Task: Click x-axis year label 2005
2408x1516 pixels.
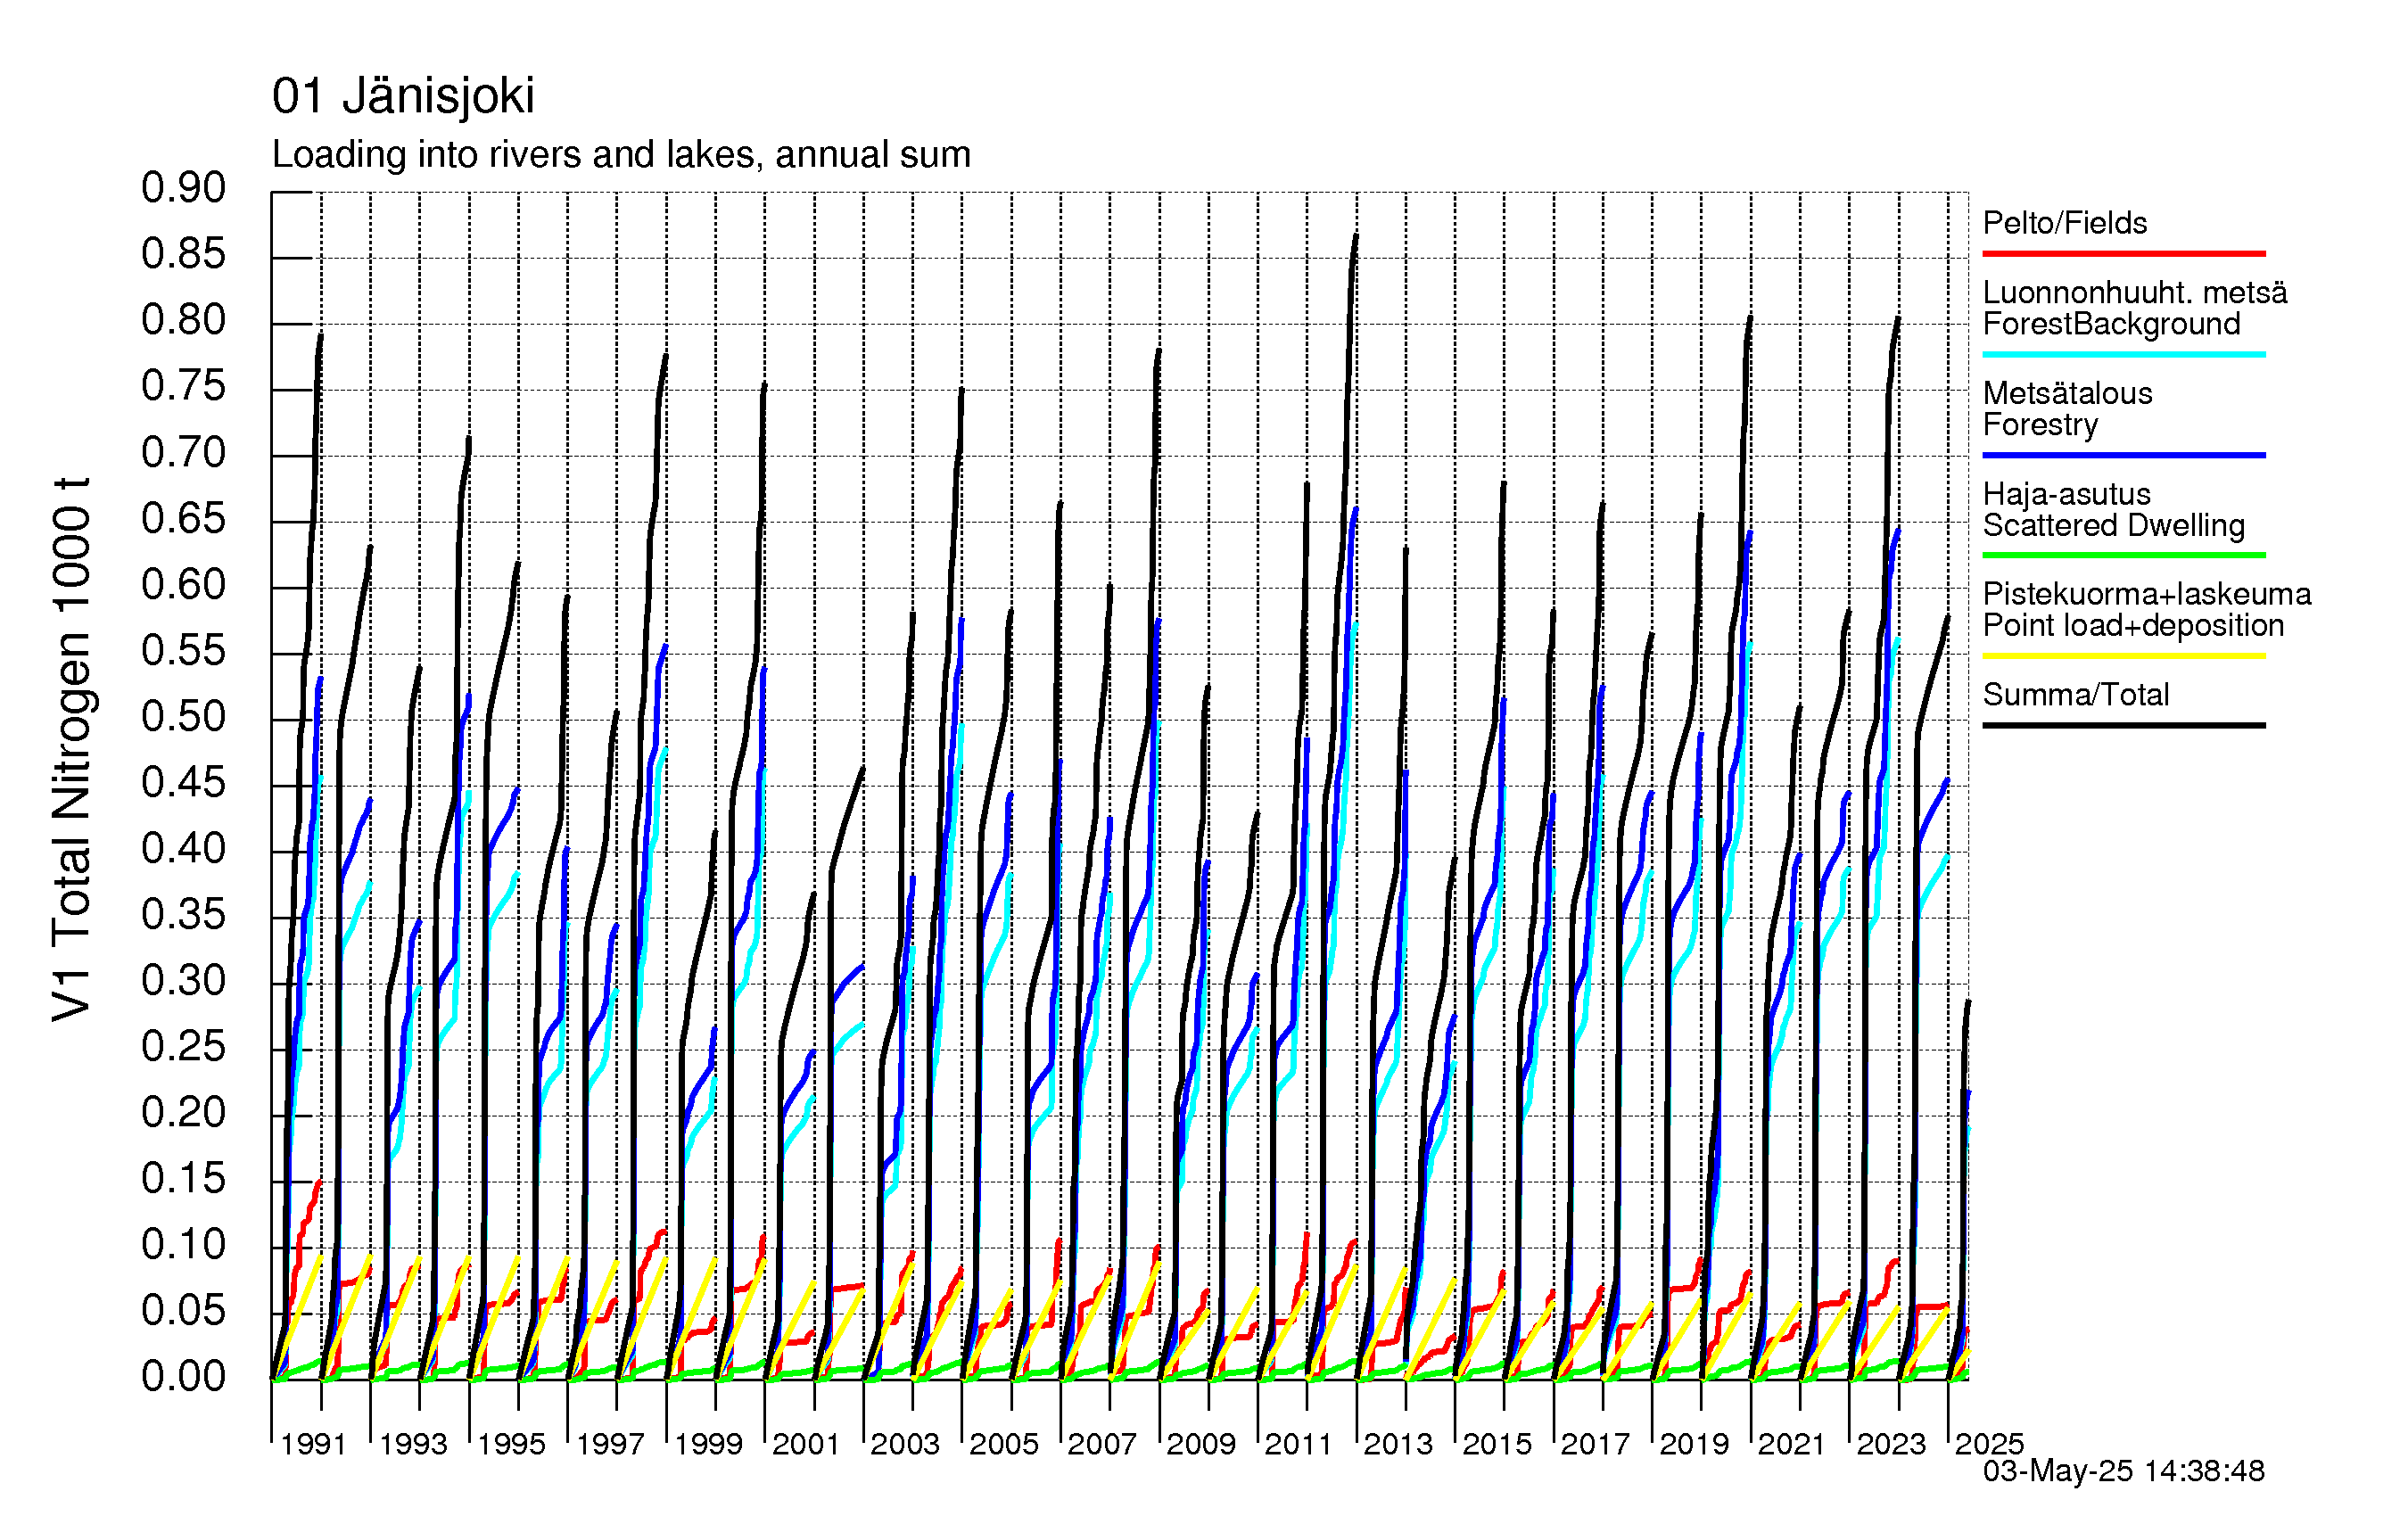Action: [x=1004, y=1444]
